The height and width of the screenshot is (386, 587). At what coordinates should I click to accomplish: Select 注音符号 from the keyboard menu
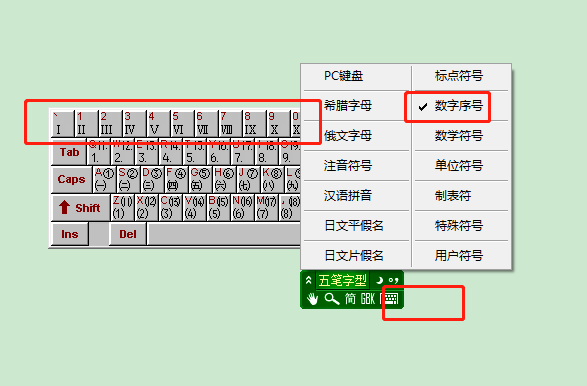356,165
